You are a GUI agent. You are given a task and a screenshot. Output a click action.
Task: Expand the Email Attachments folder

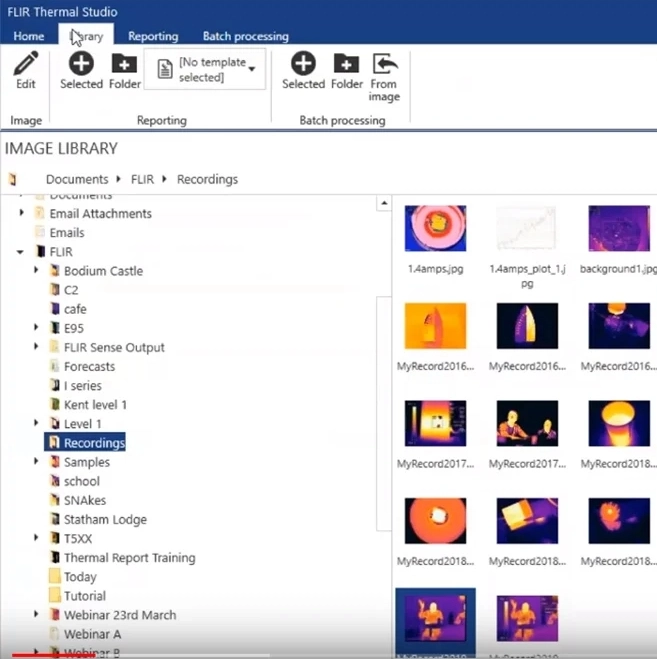coord(21,213)
